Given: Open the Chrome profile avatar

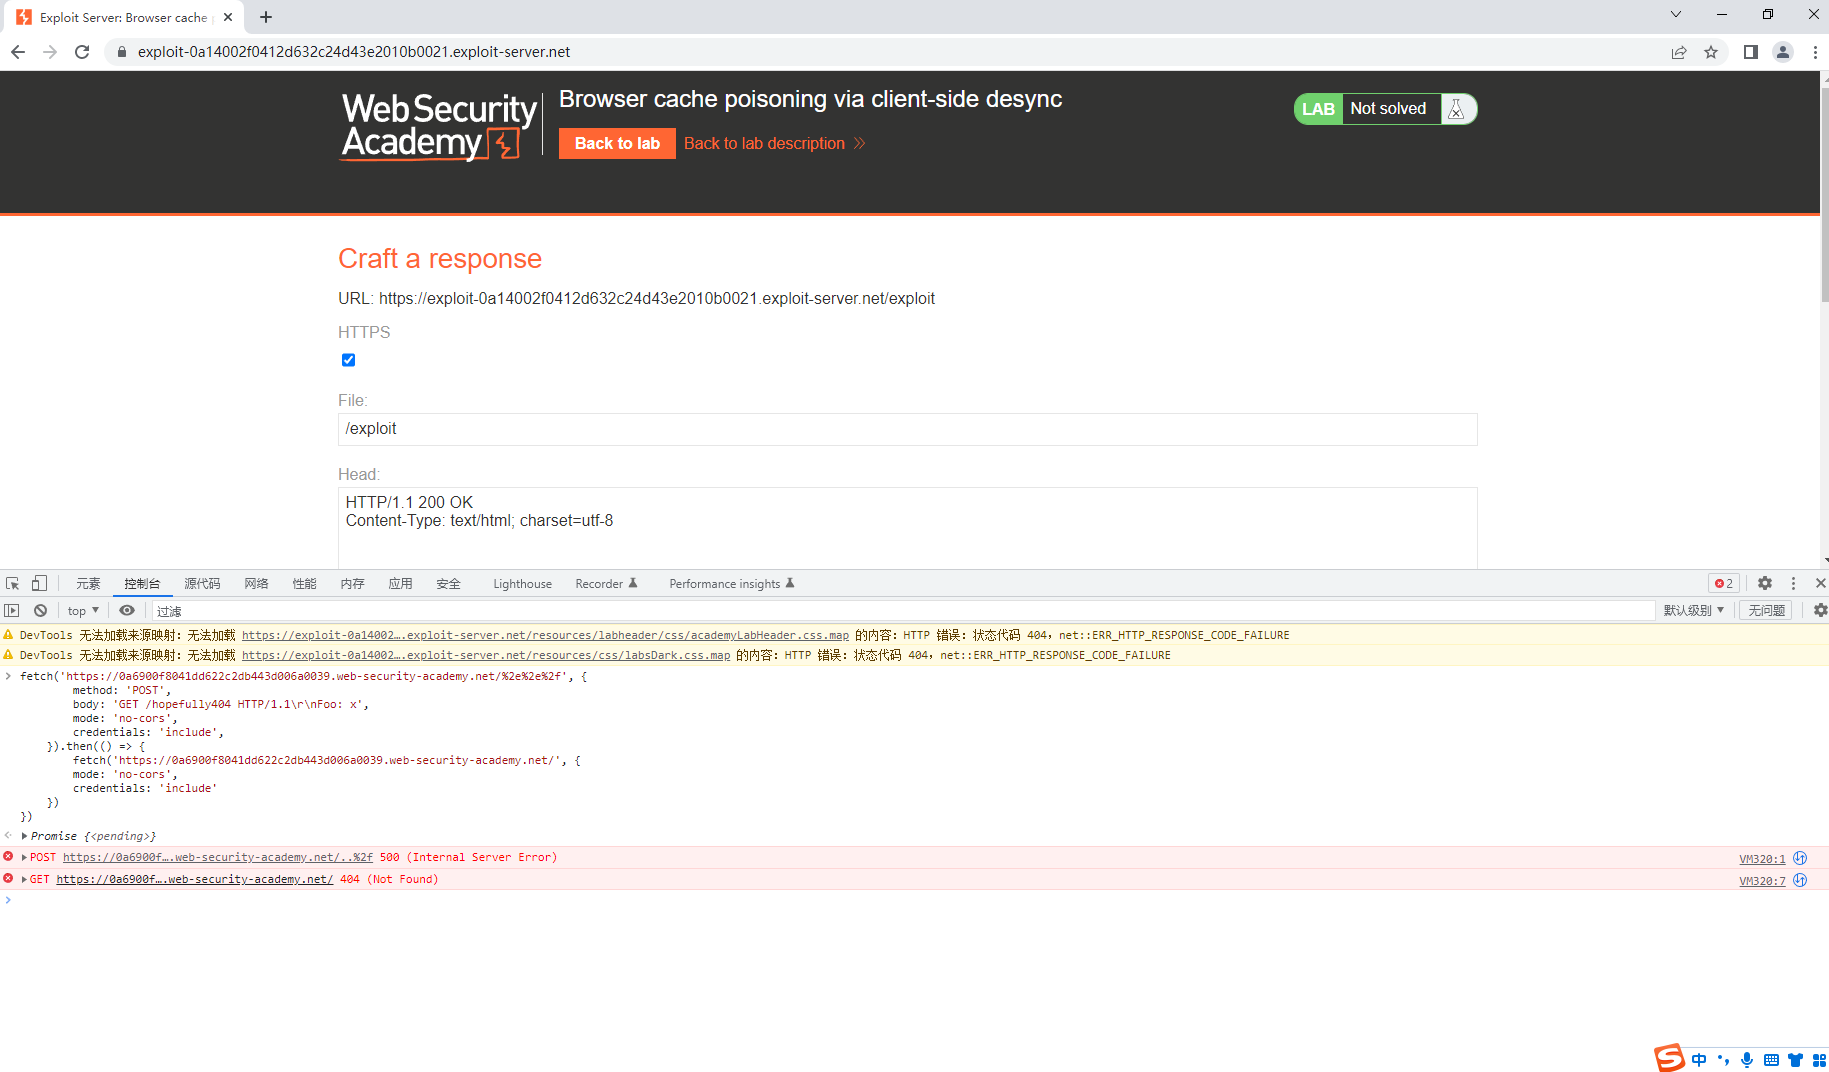Looking at the screenshot, I should click(1783, 52).
